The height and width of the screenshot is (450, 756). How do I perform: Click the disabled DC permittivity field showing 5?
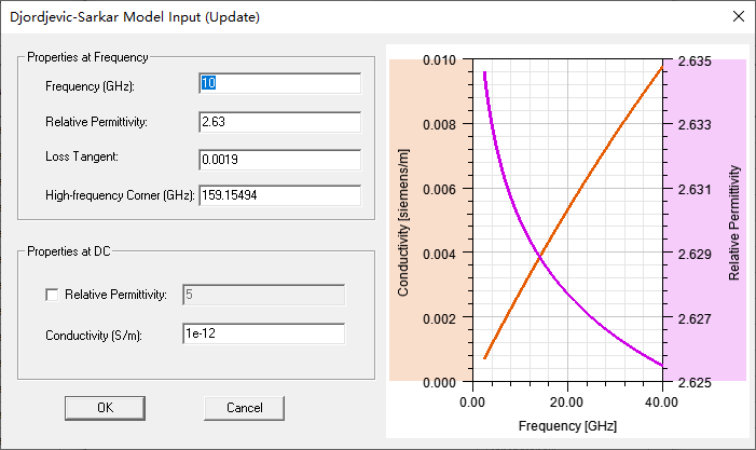[263, 294]
